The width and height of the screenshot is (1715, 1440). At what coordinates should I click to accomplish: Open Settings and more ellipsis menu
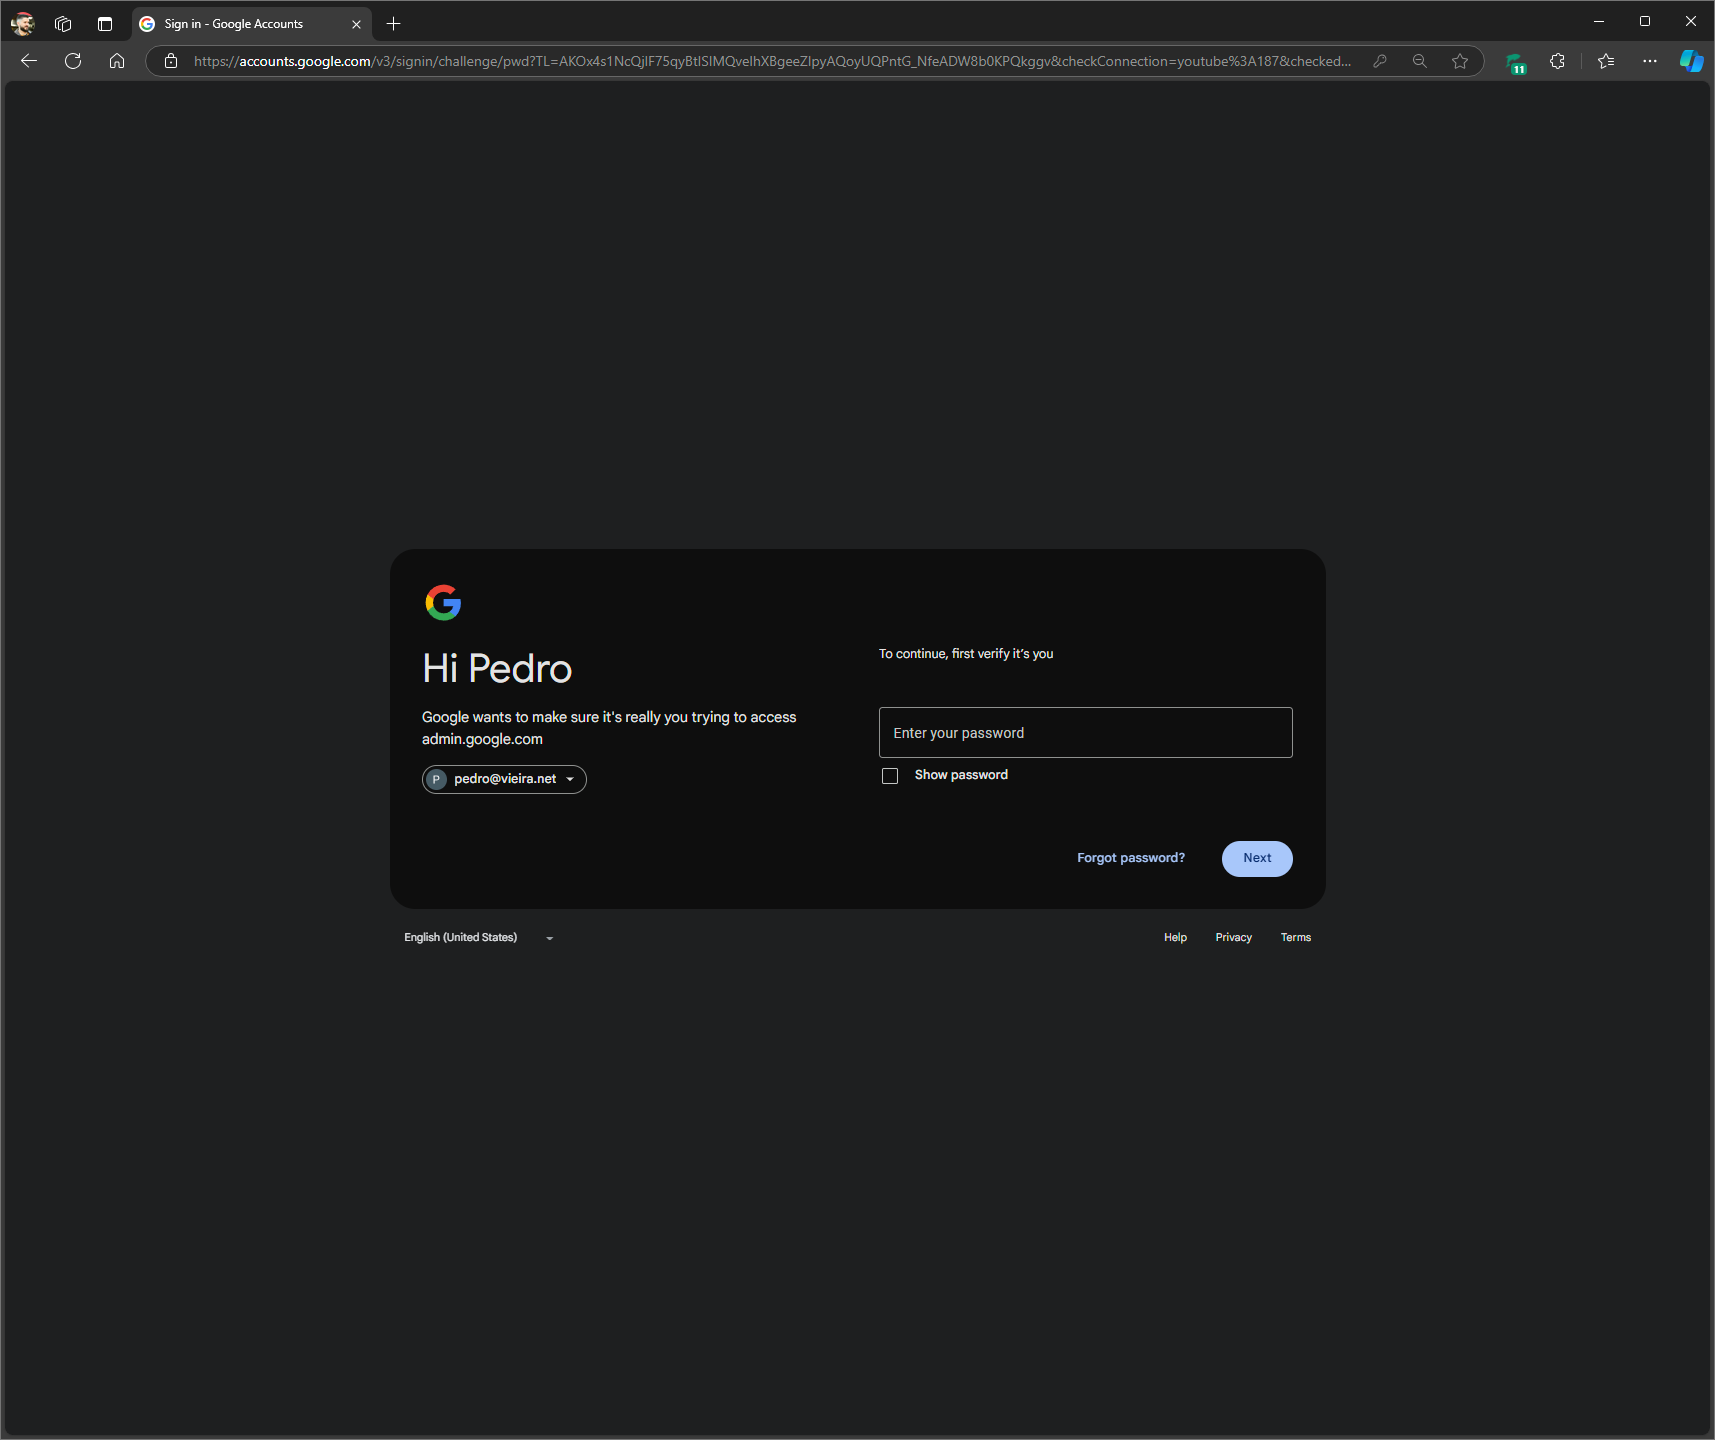click(1650, 61)
